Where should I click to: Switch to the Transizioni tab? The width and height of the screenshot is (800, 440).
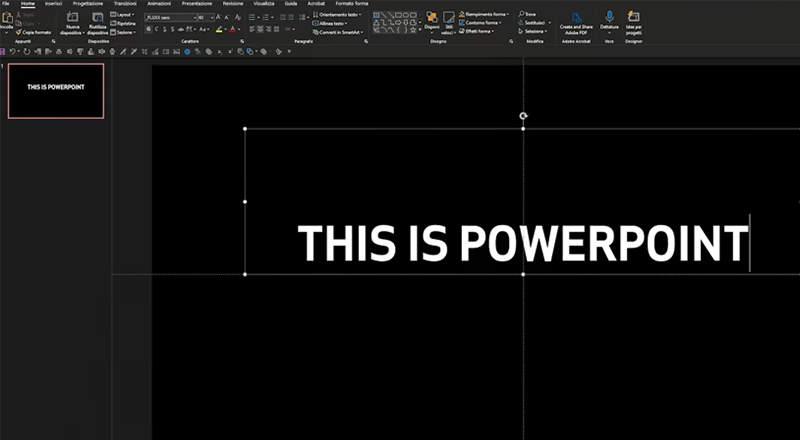click(x=125, y=4)
